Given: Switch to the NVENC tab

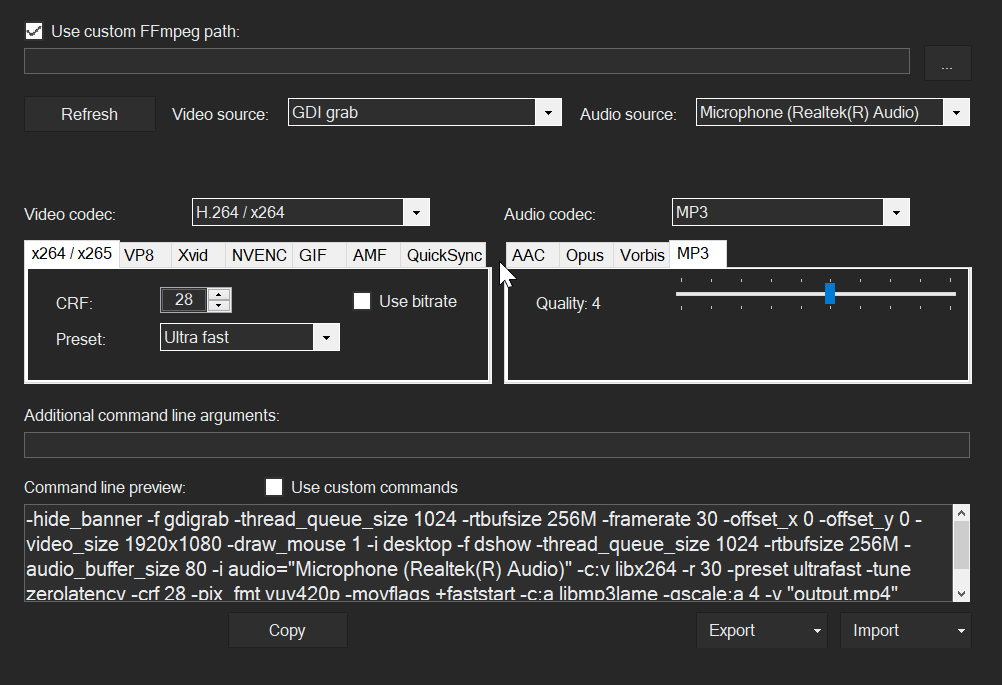Looking at the screenshot, I should (x=259, y=255).
